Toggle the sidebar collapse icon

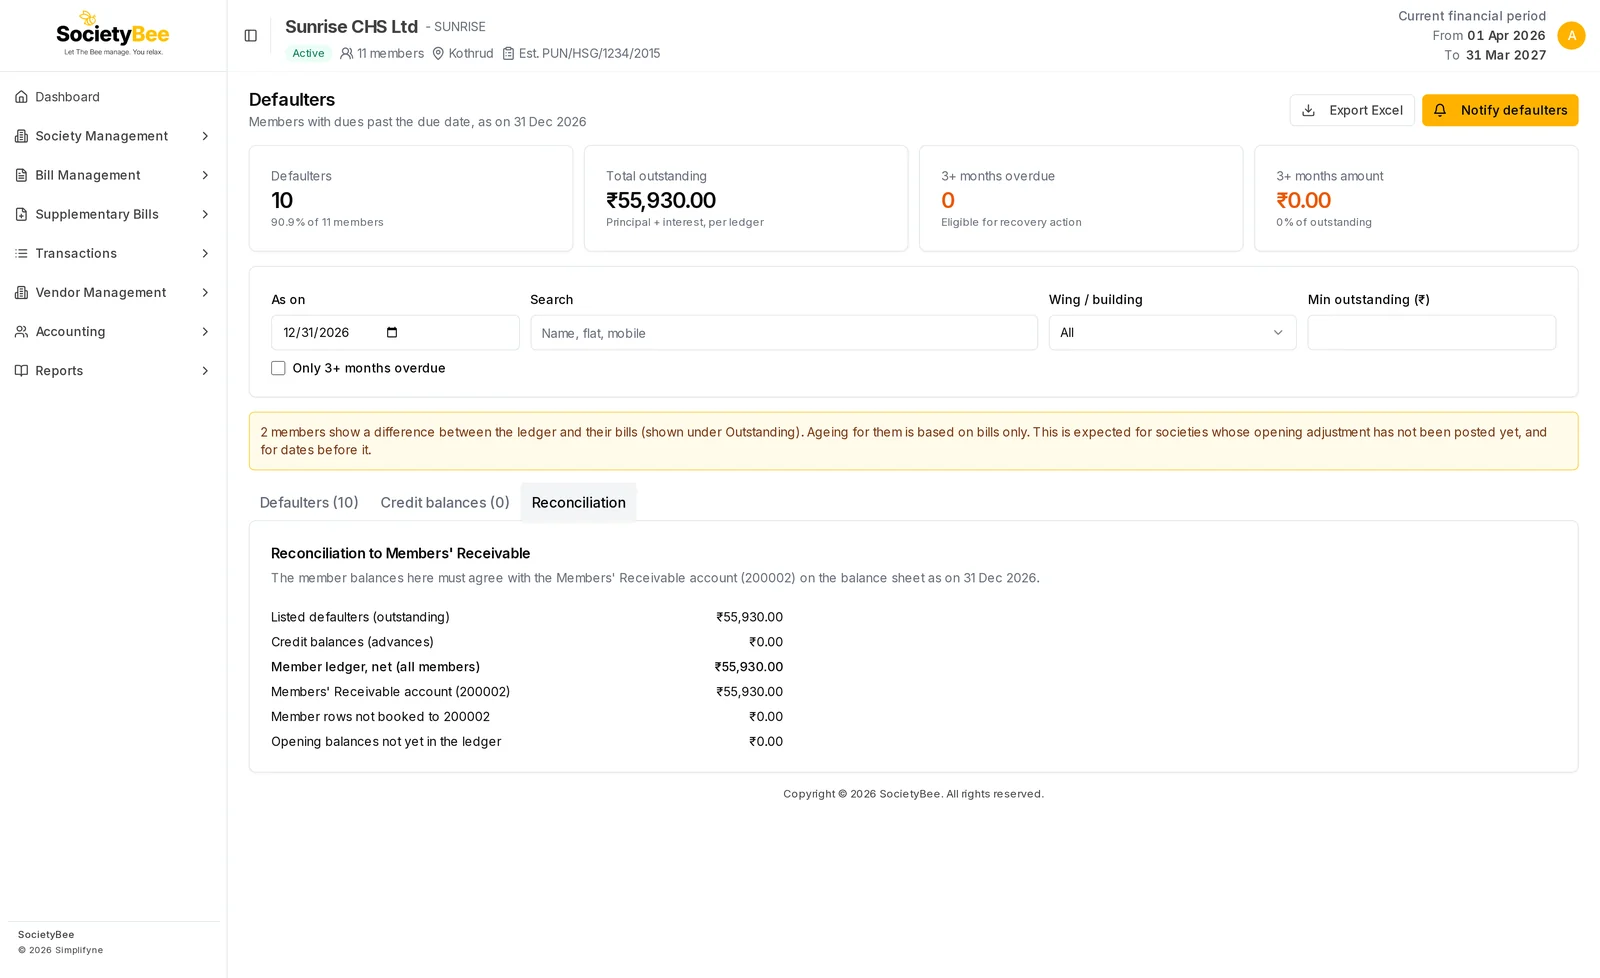[251, 36]
